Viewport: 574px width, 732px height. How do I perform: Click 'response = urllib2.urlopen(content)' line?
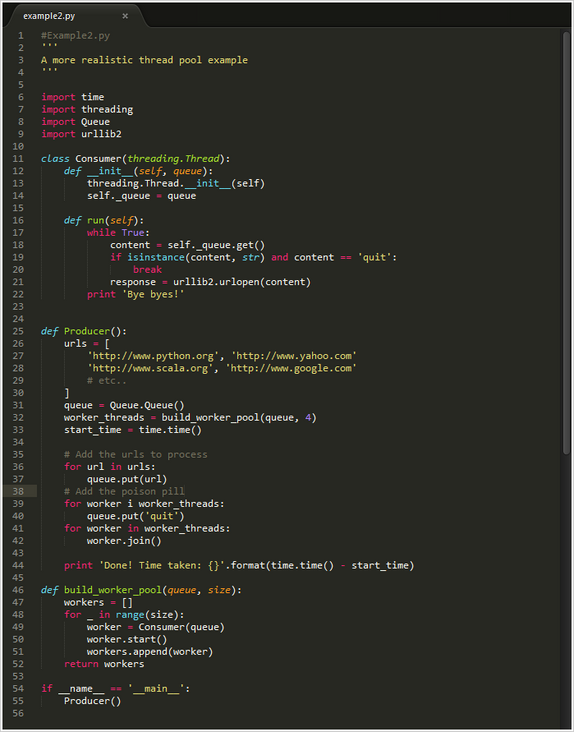210,282
